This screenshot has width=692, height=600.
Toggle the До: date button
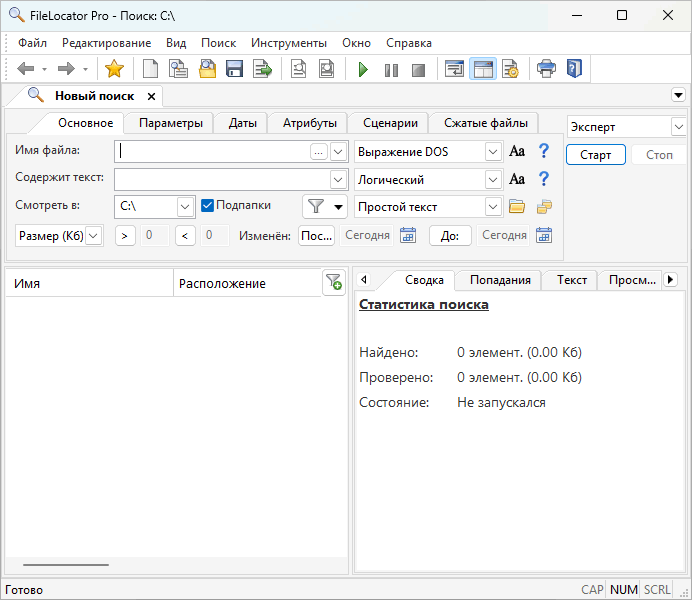(x=450, y=236)
